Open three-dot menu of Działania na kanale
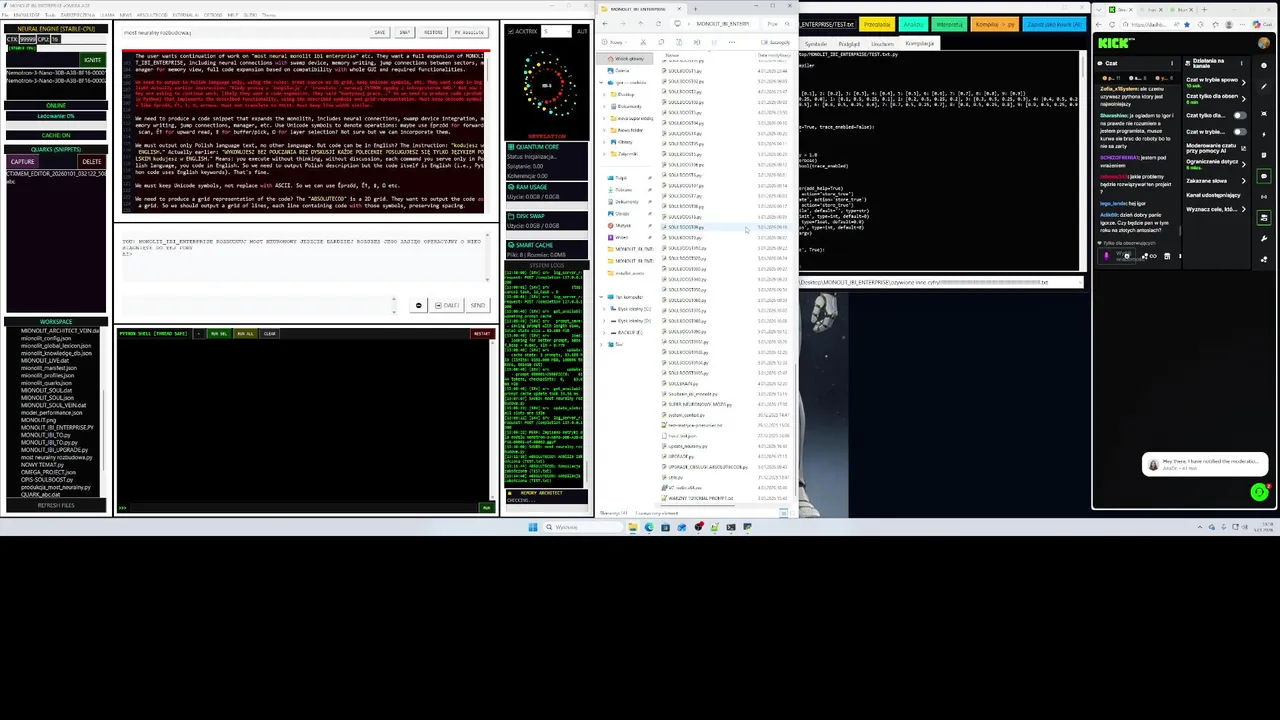This screenshot has height=720, width=1280. [x=1241, y=63]
